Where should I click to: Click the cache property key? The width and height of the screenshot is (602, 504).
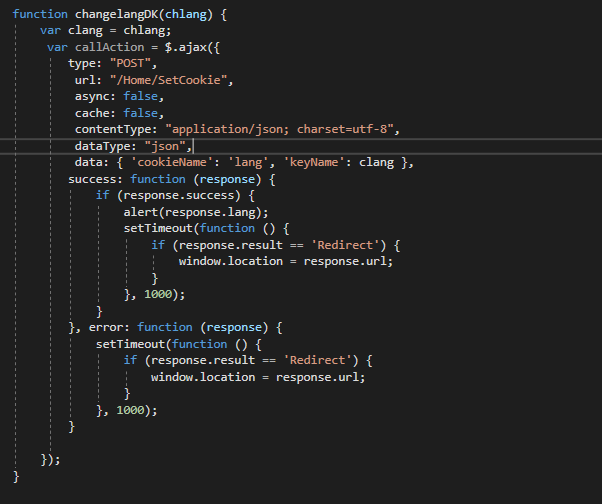pyautogui.click(x=92, y=113)
